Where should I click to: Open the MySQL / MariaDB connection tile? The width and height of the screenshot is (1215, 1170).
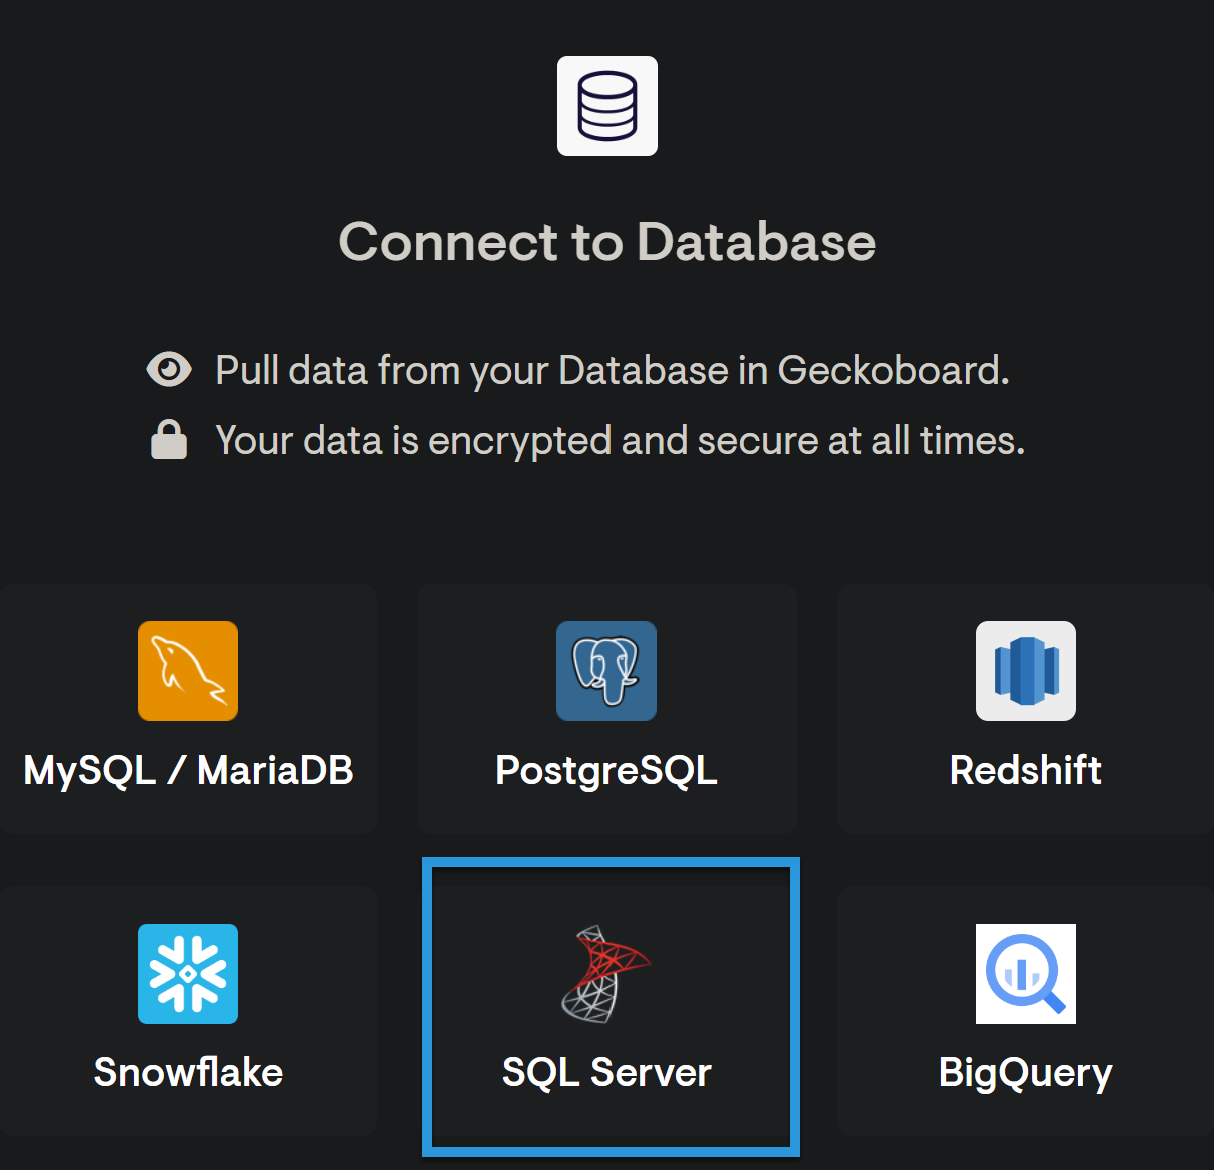(187, 709)
